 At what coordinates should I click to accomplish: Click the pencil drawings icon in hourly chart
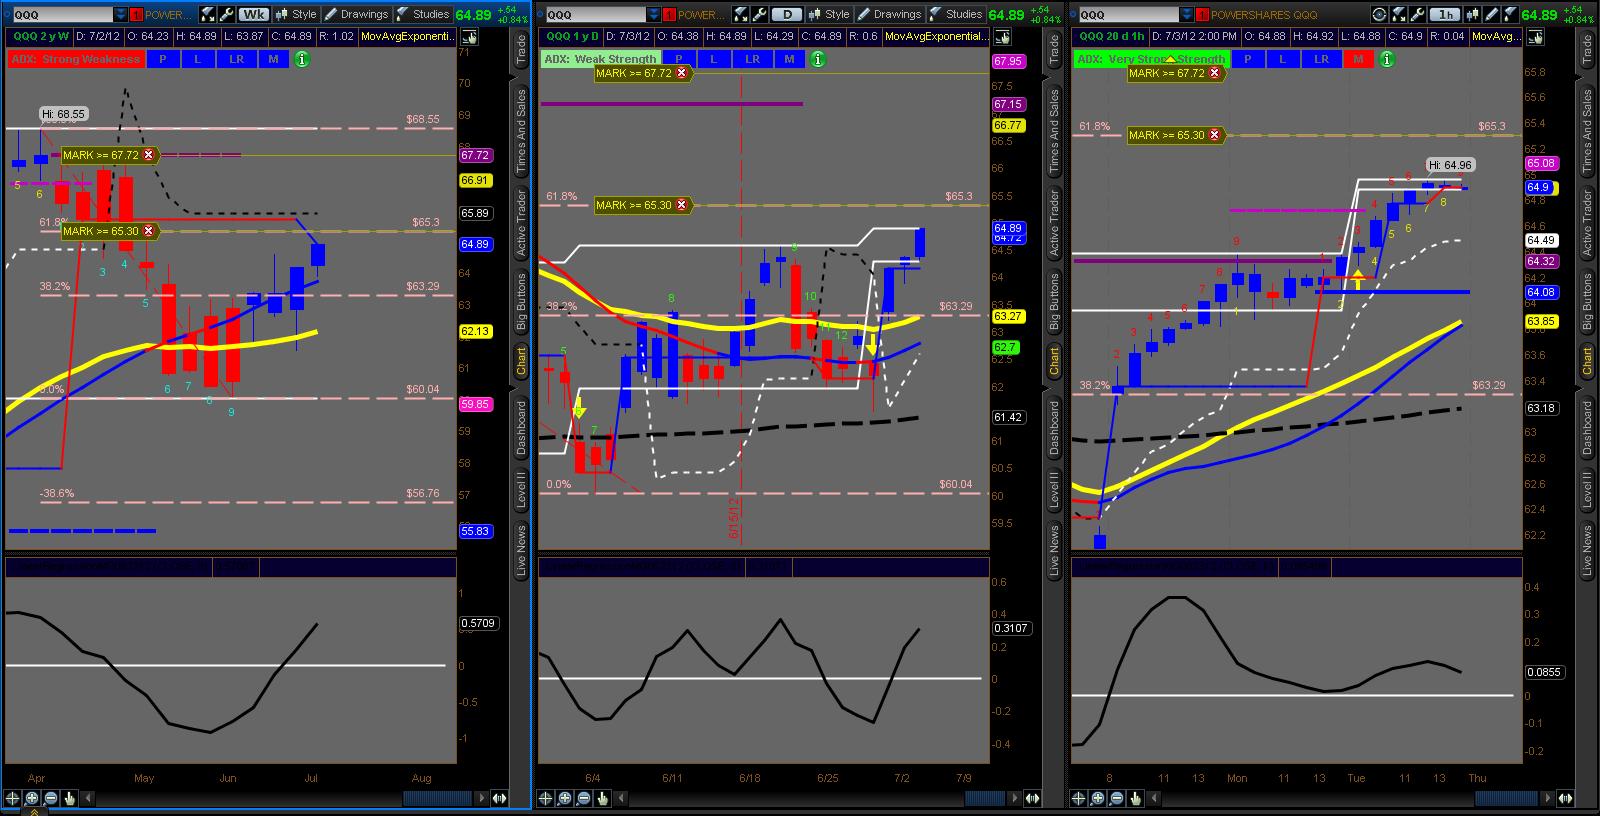click(1490, 15)
